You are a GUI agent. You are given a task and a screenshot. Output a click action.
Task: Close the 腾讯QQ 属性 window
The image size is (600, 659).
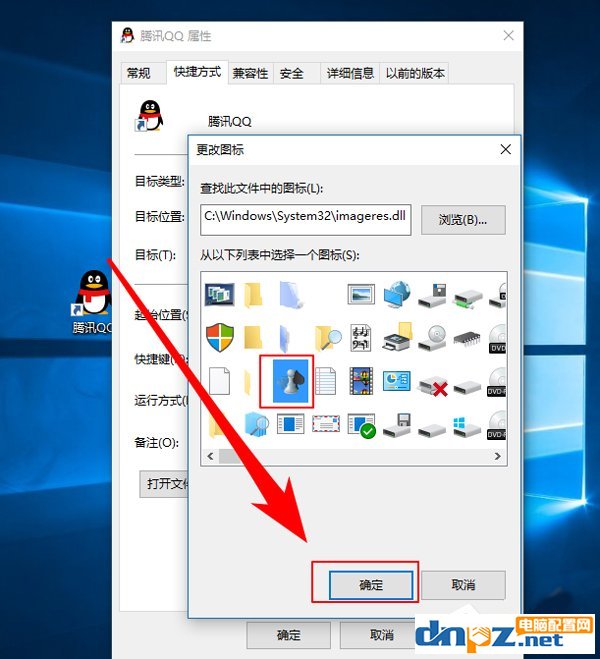tap(508, 36)
